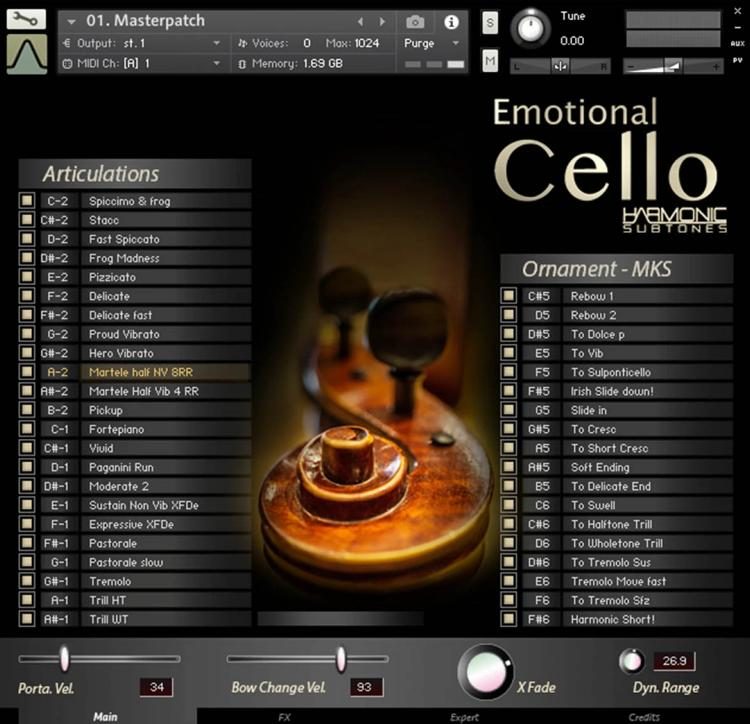Enable the Tremolo articulation checkbox

27,581
